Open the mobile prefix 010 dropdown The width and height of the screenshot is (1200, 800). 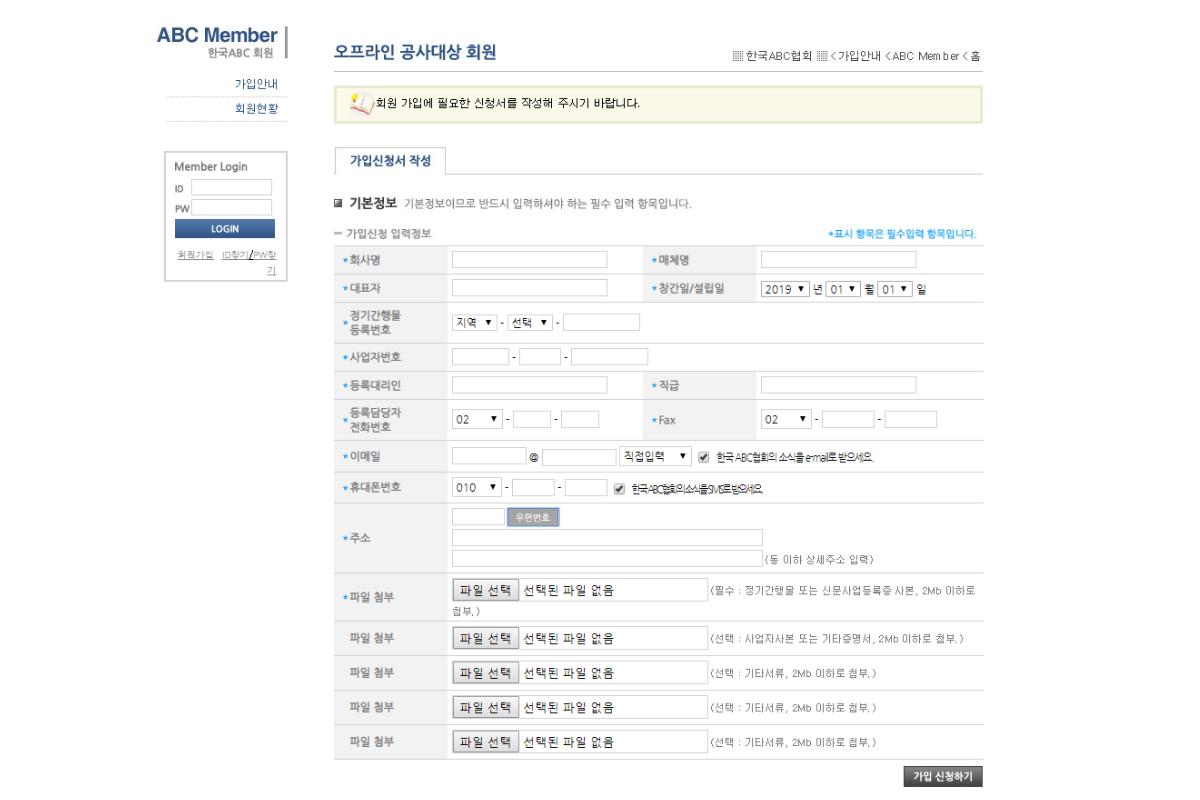point(477,488)
